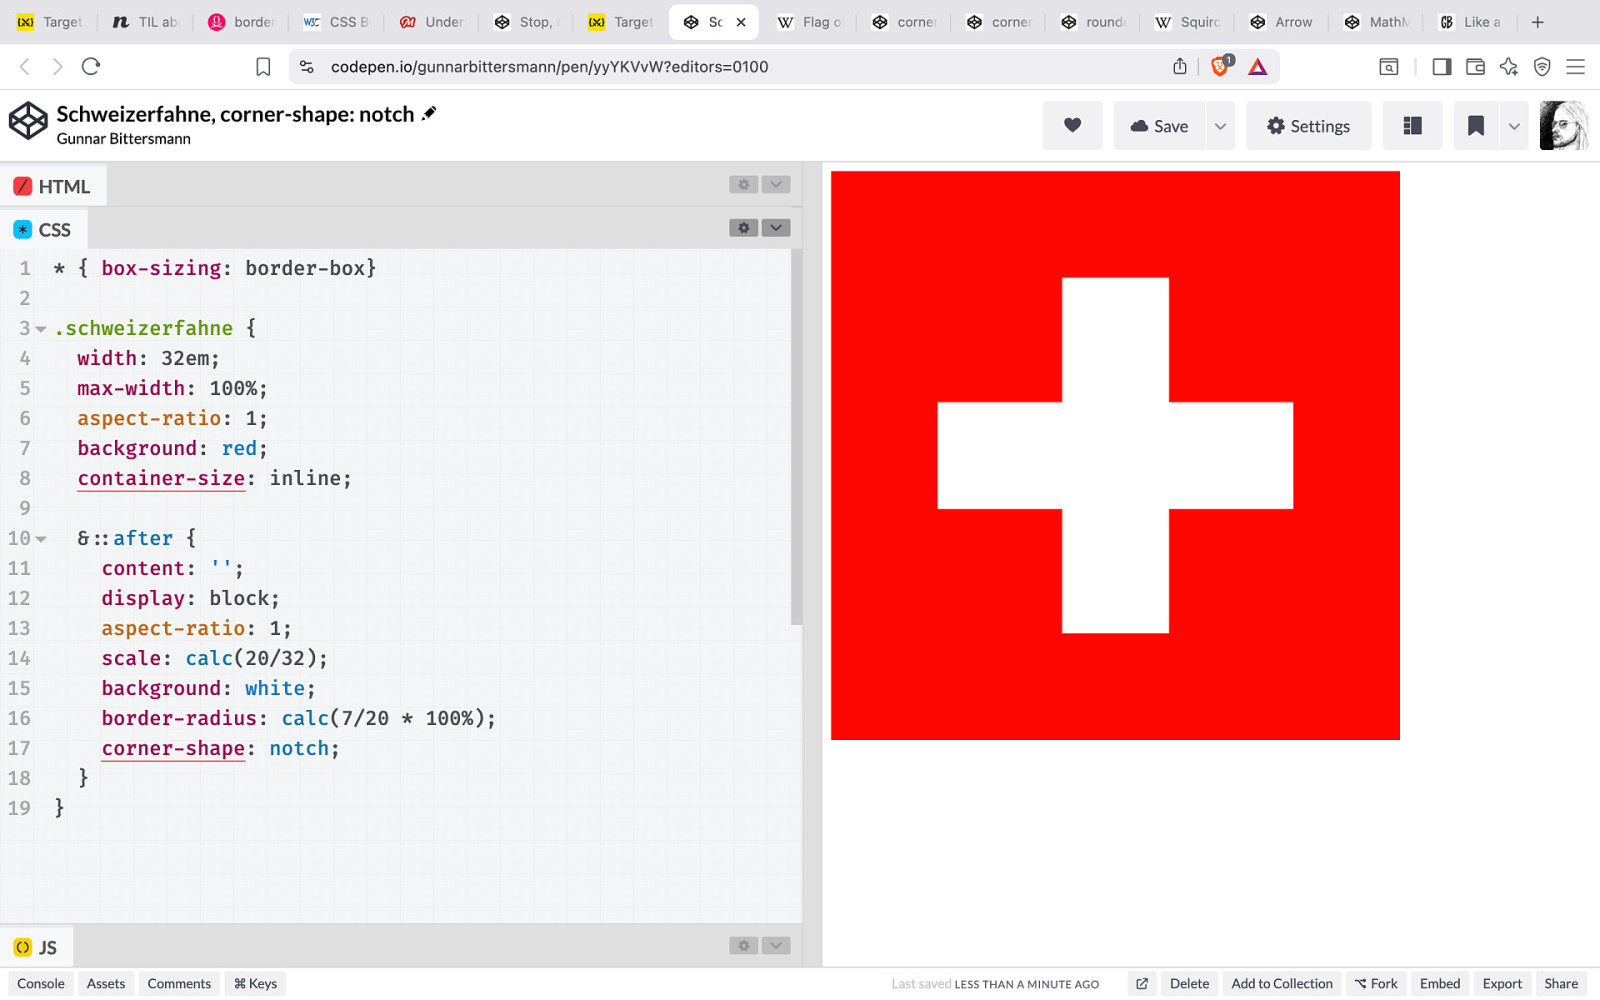Click the address bar URL field
1600x1000 pixels.
tap(735, 67)
